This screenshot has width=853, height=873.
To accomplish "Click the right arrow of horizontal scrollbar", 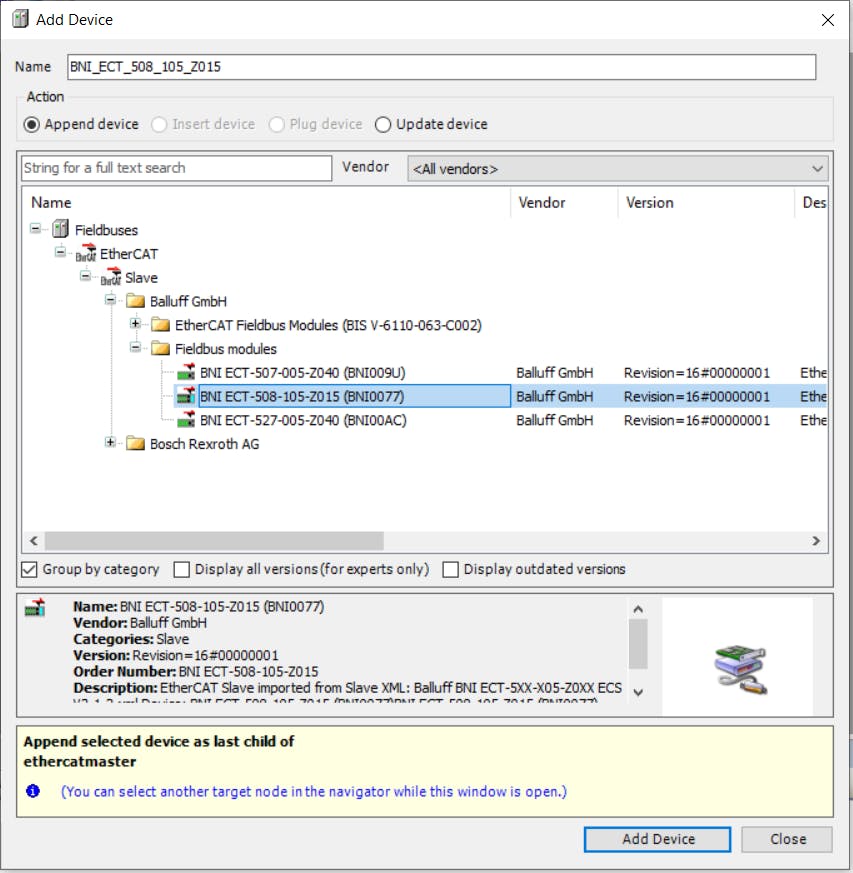I will (x=816, y=541).
